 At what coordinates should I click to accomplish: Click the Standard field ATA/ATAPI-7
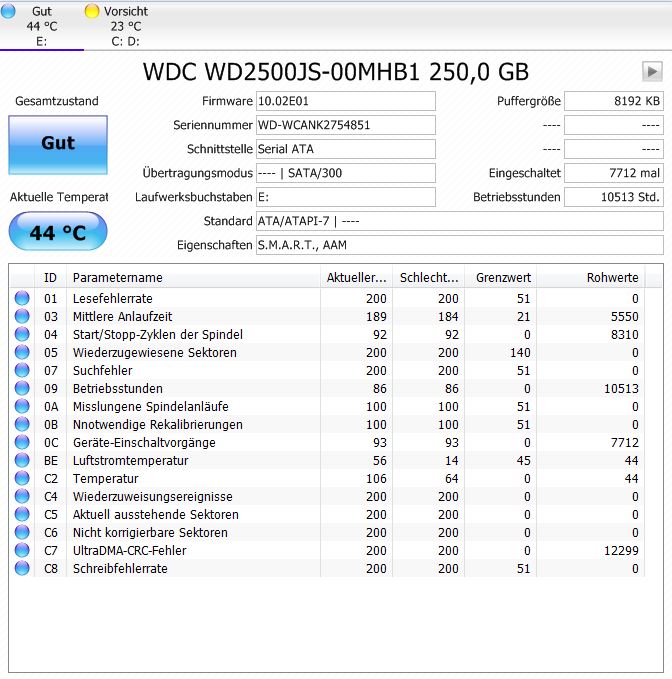pyautogui.click(x=460, y=221)
